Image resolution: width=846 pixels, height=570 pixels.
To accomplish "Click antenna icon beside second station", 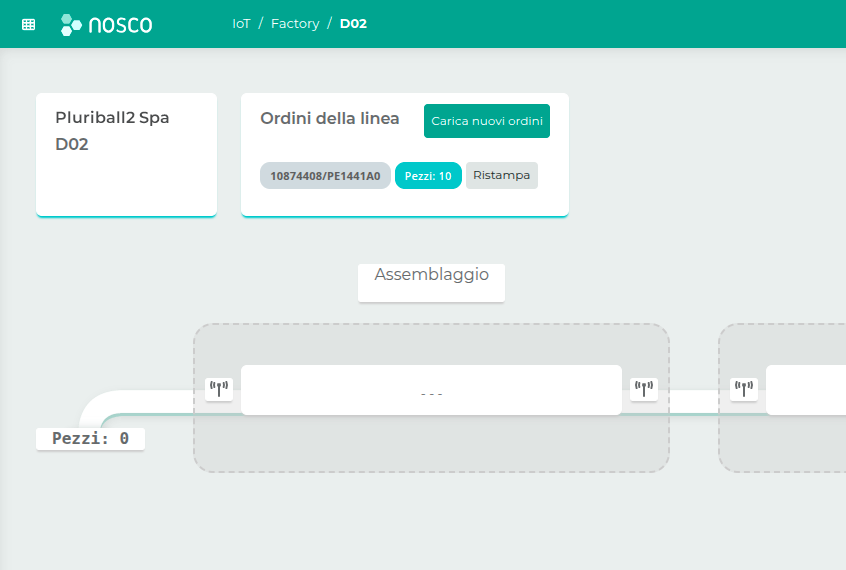I will (x=744, y=389).
